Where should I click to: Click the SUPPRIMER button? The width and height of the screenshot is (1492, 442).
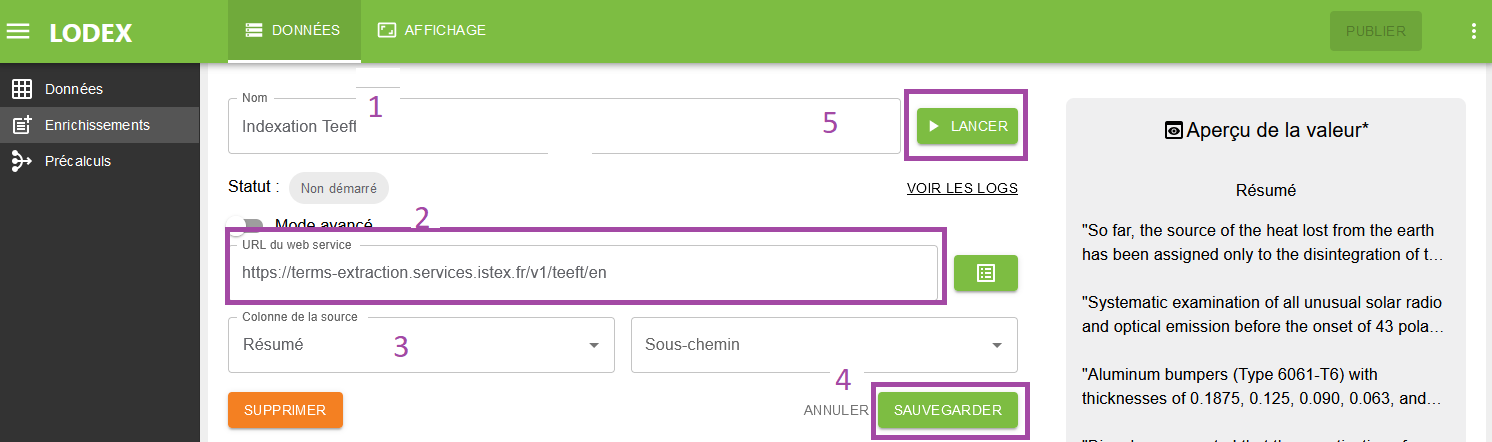point(285,410)
